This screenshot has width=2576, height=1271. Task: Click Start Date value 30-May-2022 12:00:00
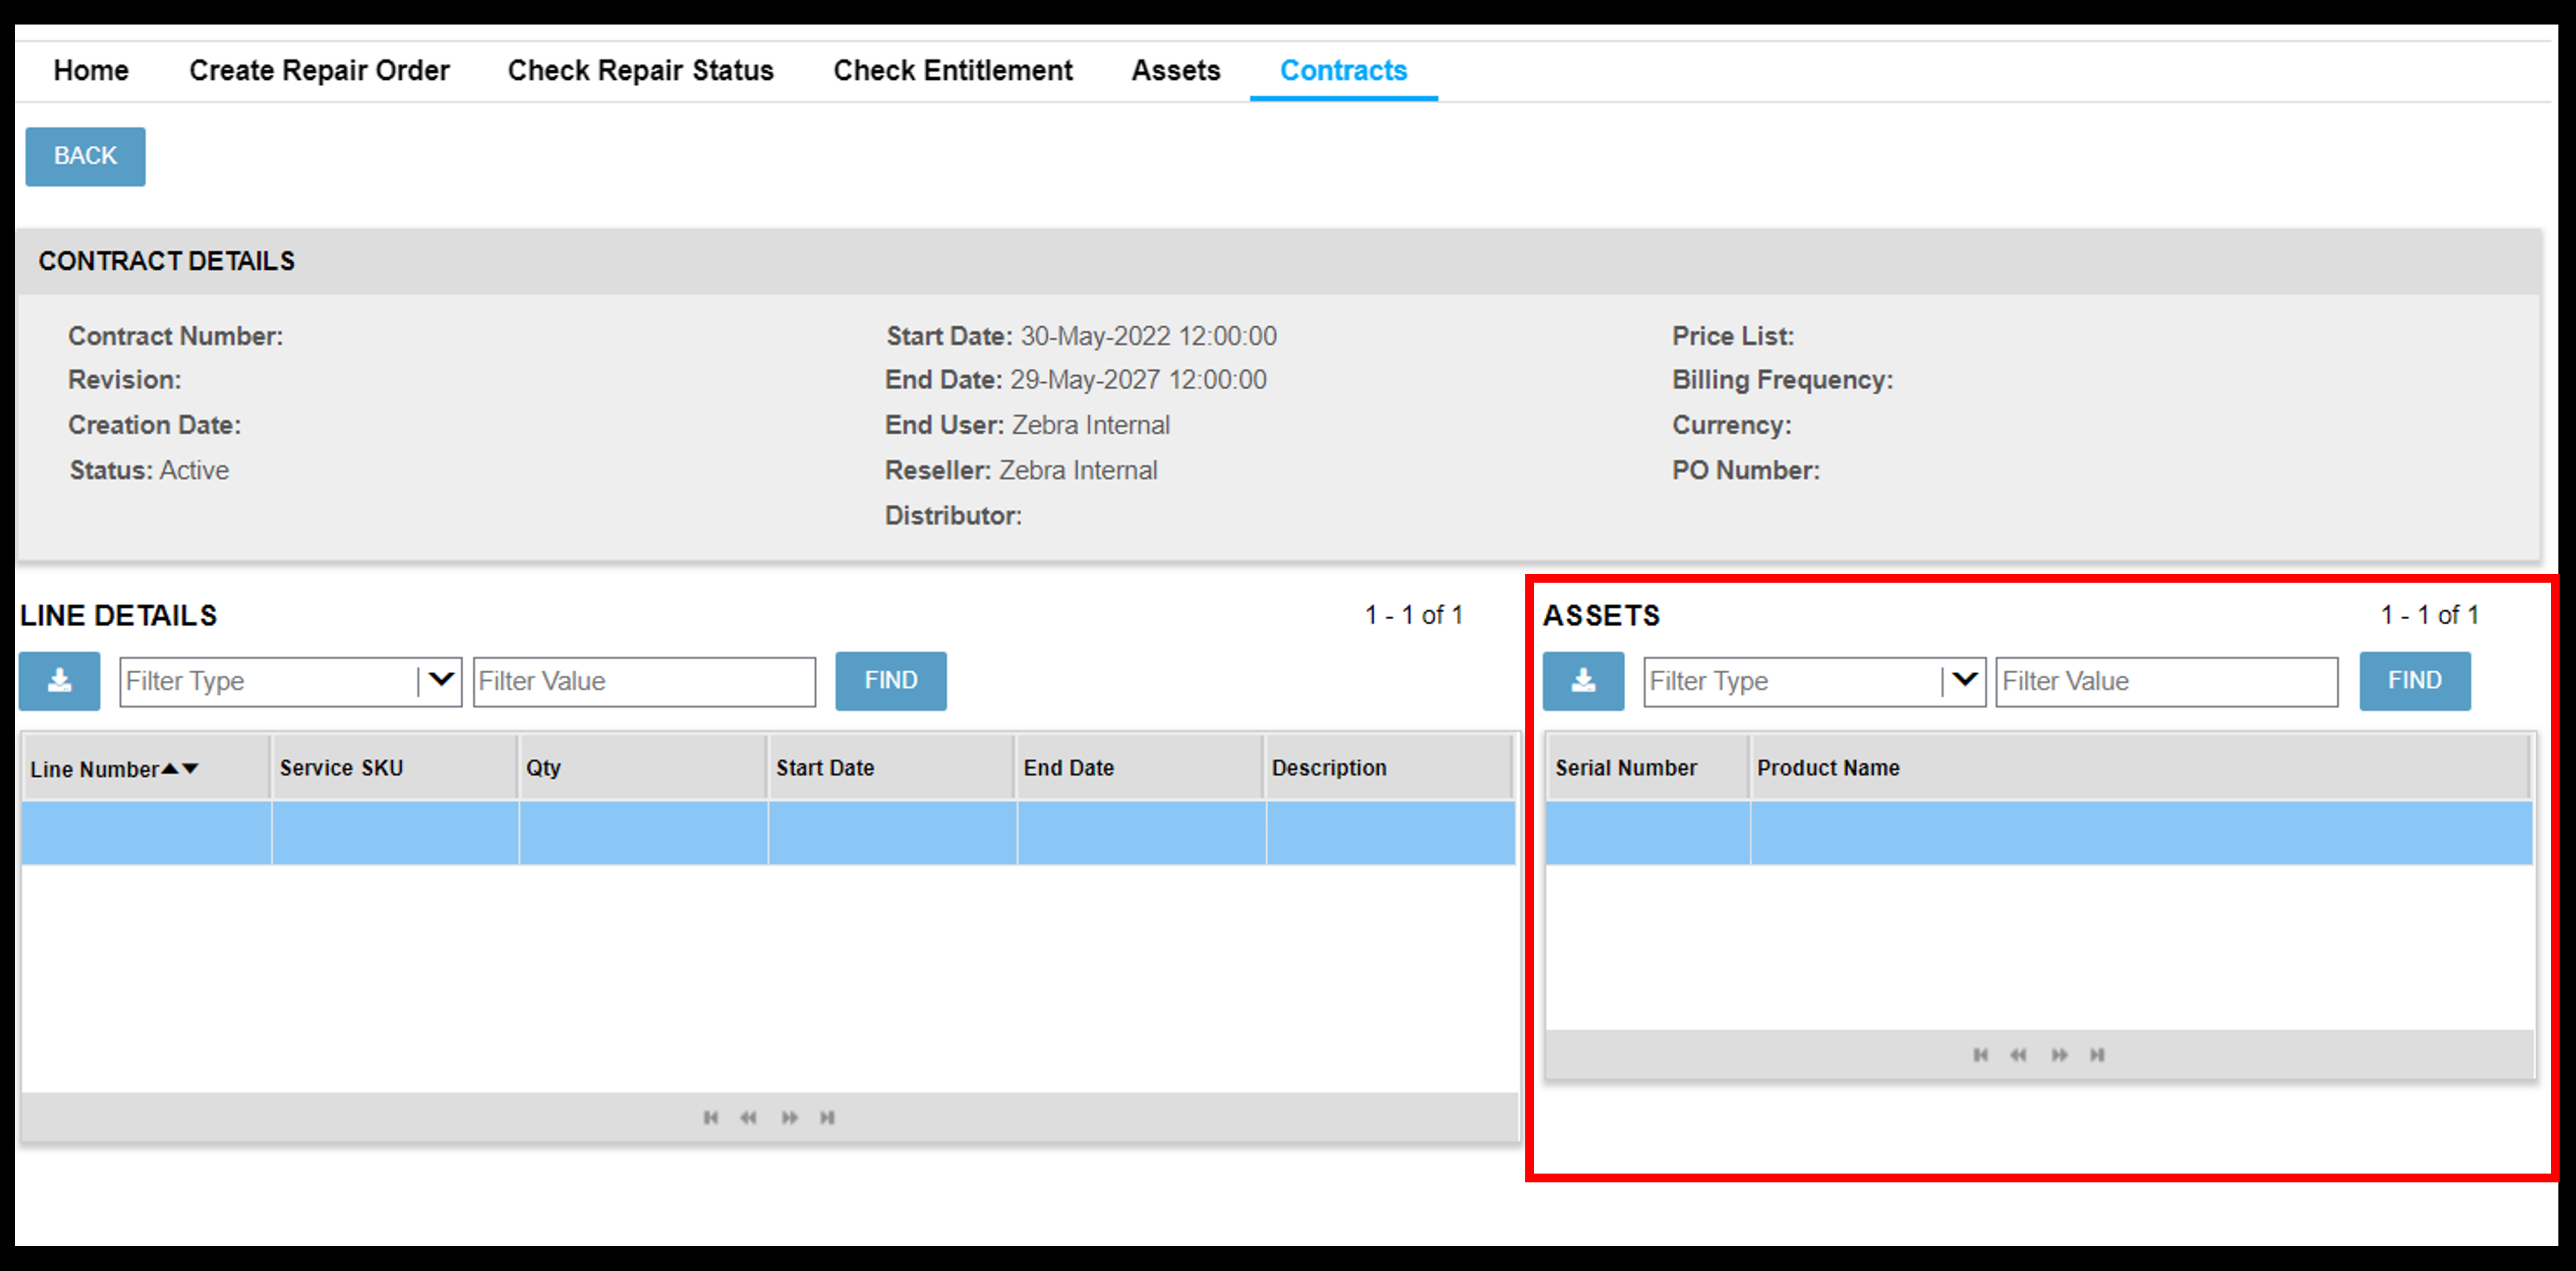point(1148,336)
